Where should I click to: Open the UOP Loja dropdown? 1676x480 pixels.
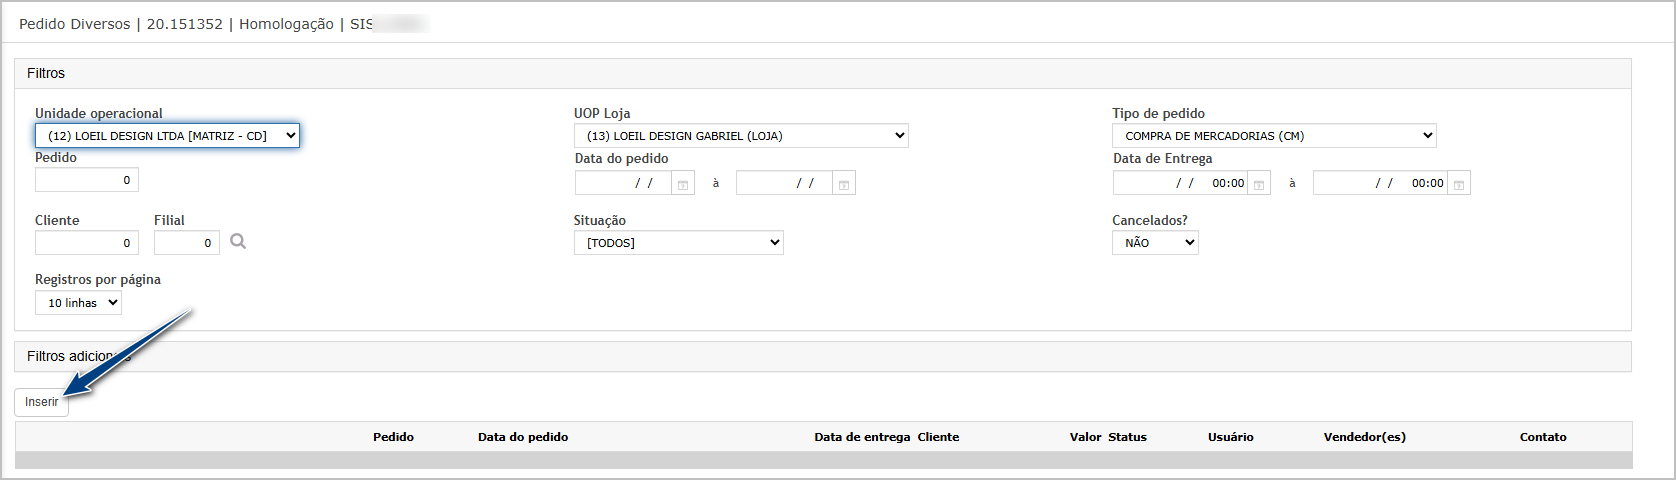(741, 136)
